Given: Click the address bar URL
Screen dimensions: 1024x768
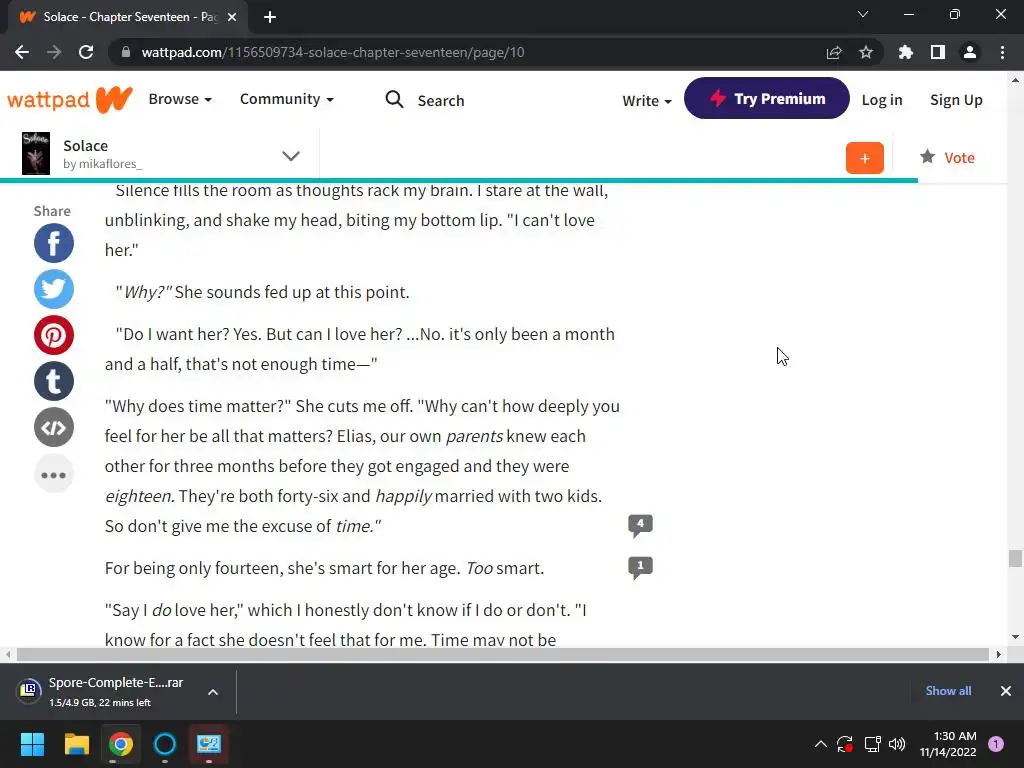Looking at the screenshot, I should pos(333,52).
